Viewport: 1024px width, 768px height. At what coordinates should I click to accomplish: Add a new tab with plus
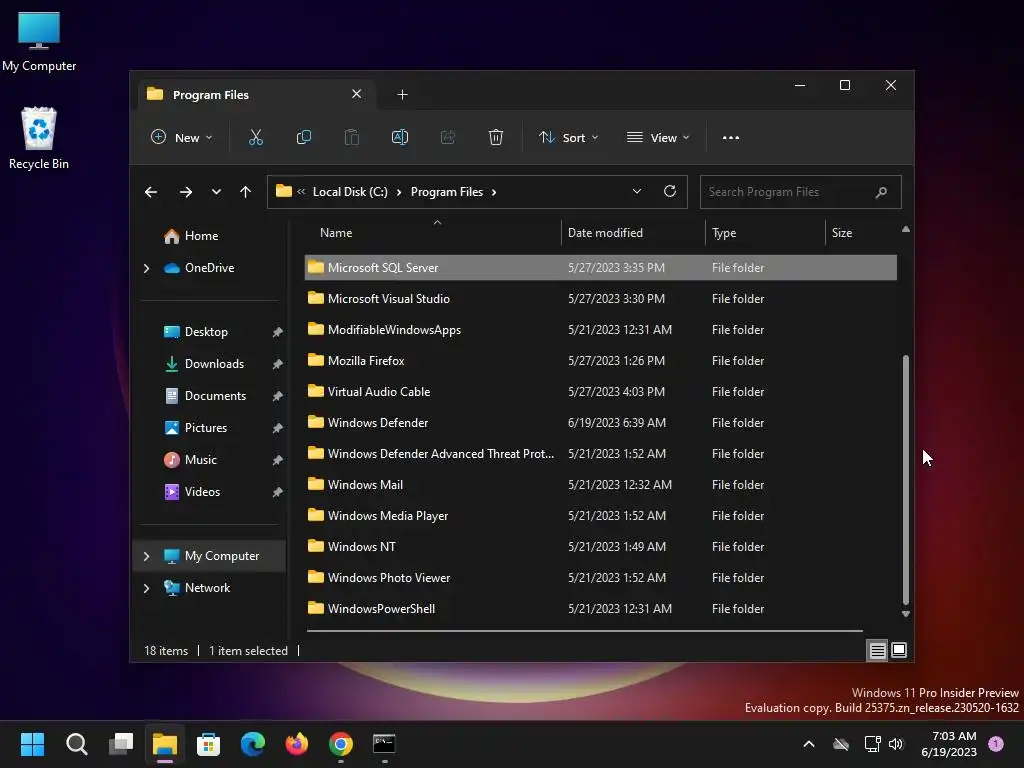coord(402,95)
